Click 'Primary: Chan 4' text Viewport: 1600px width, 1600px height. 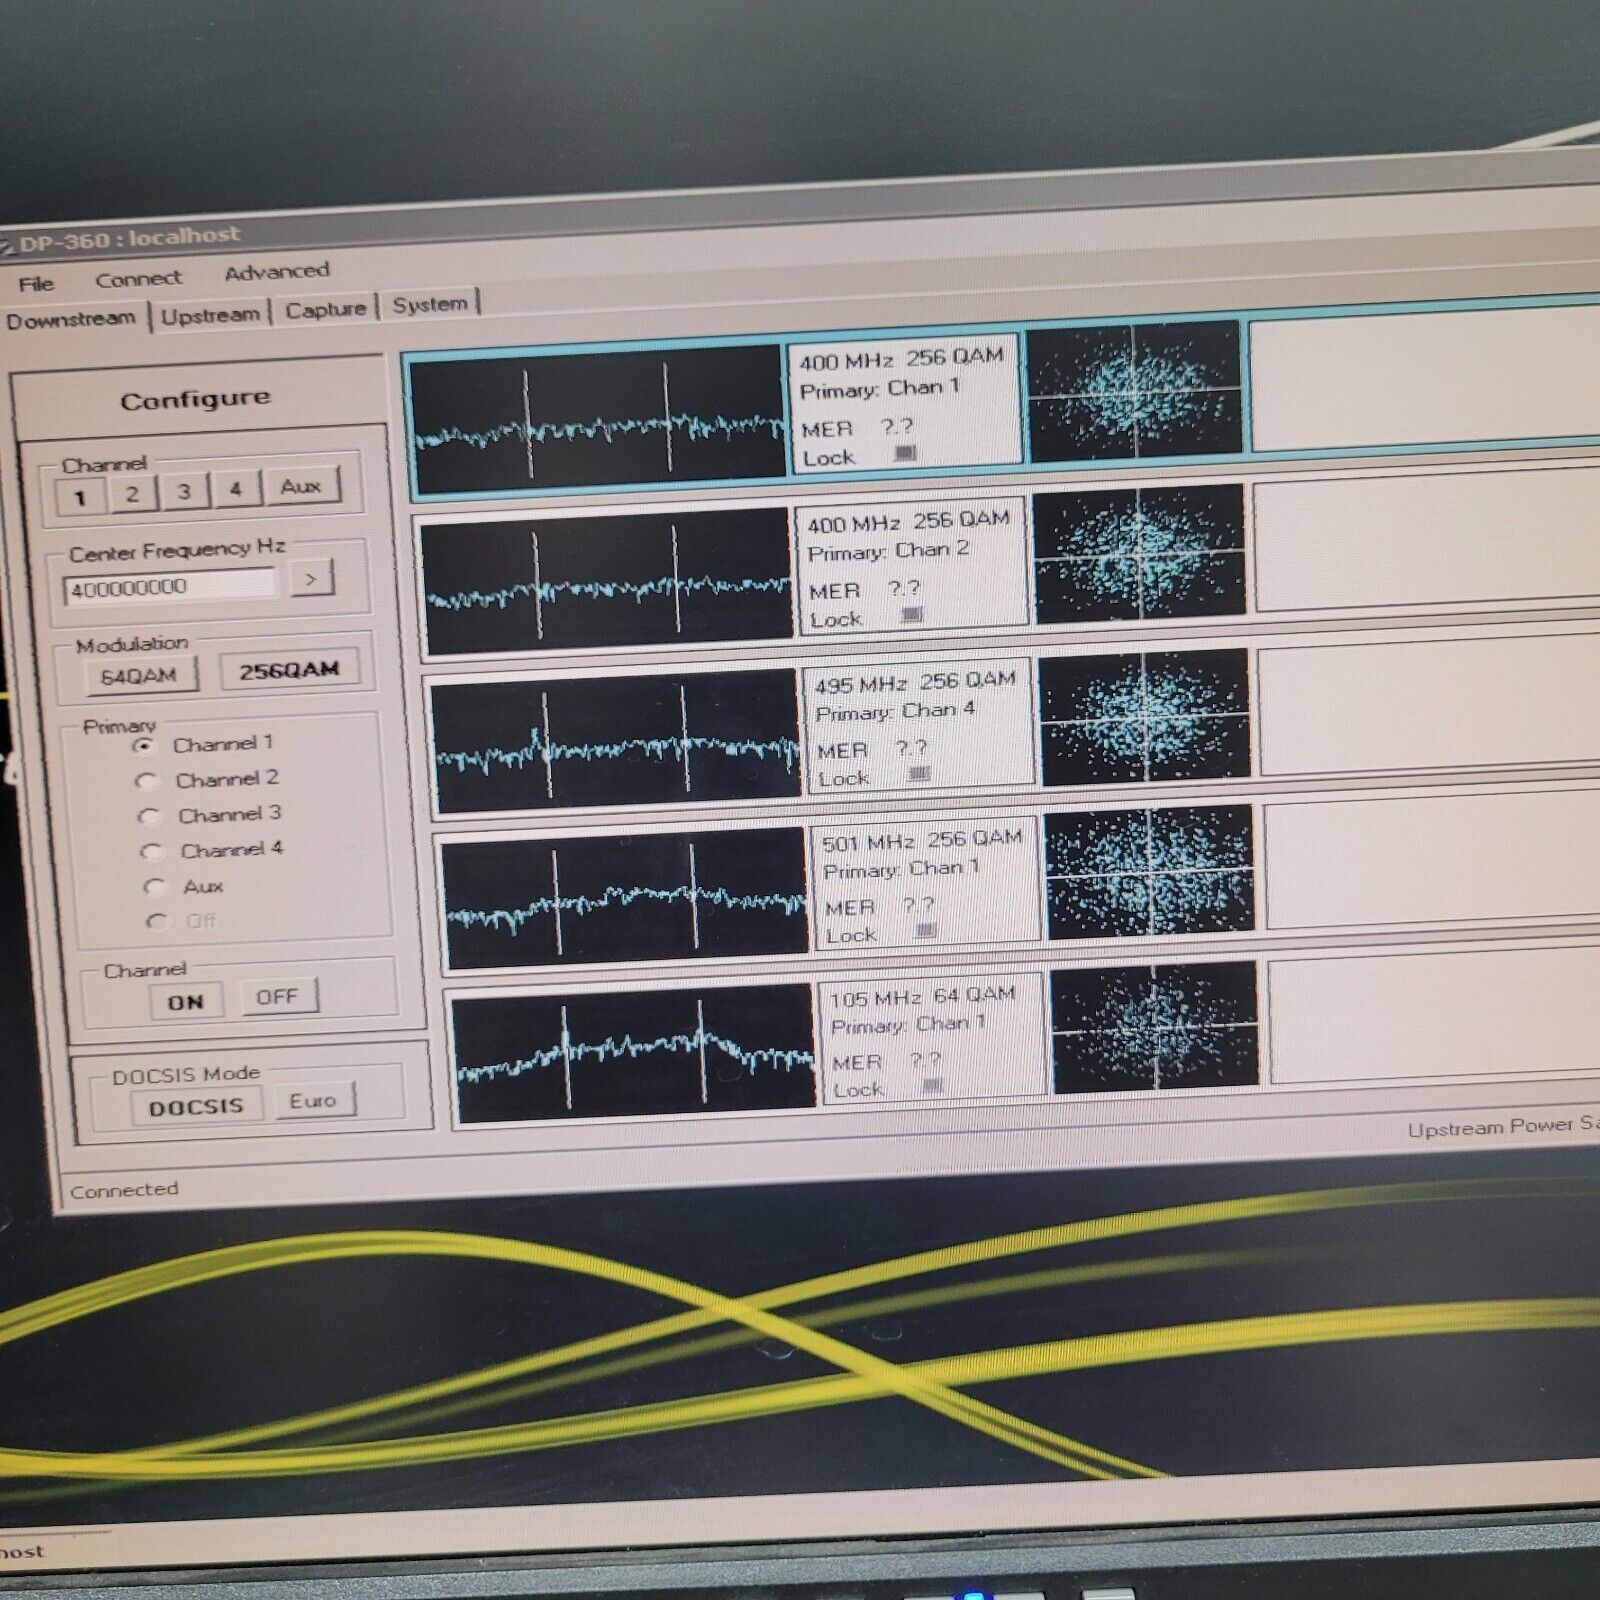pyautogui.click(x=895, y=712)
